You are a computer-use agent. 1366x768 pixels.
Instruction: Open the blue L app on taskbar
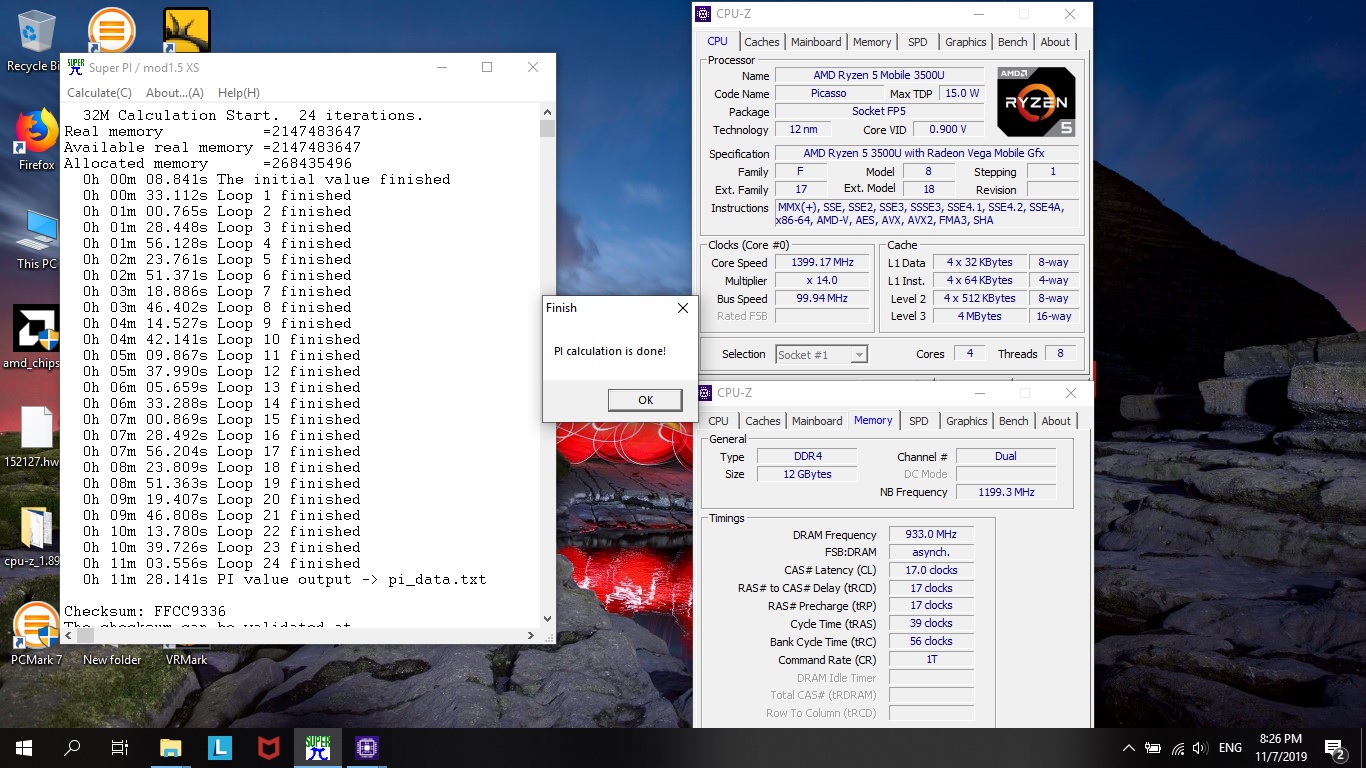[x=220, y=747]
